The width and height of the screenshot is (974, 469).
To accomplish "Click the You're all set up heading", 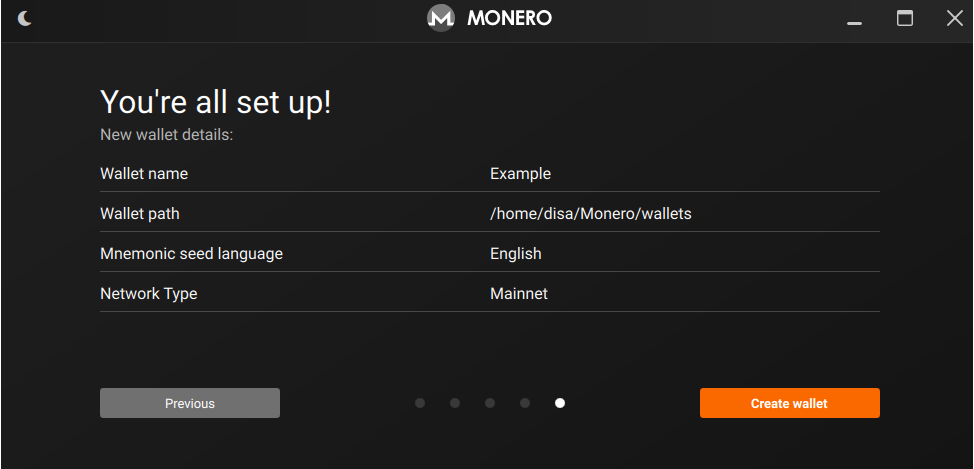I will pyautogui.click(x=216, y=102).
